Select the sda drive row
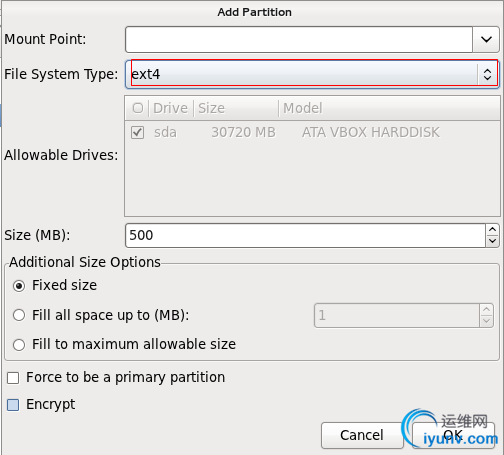 [x=312, y=132]
